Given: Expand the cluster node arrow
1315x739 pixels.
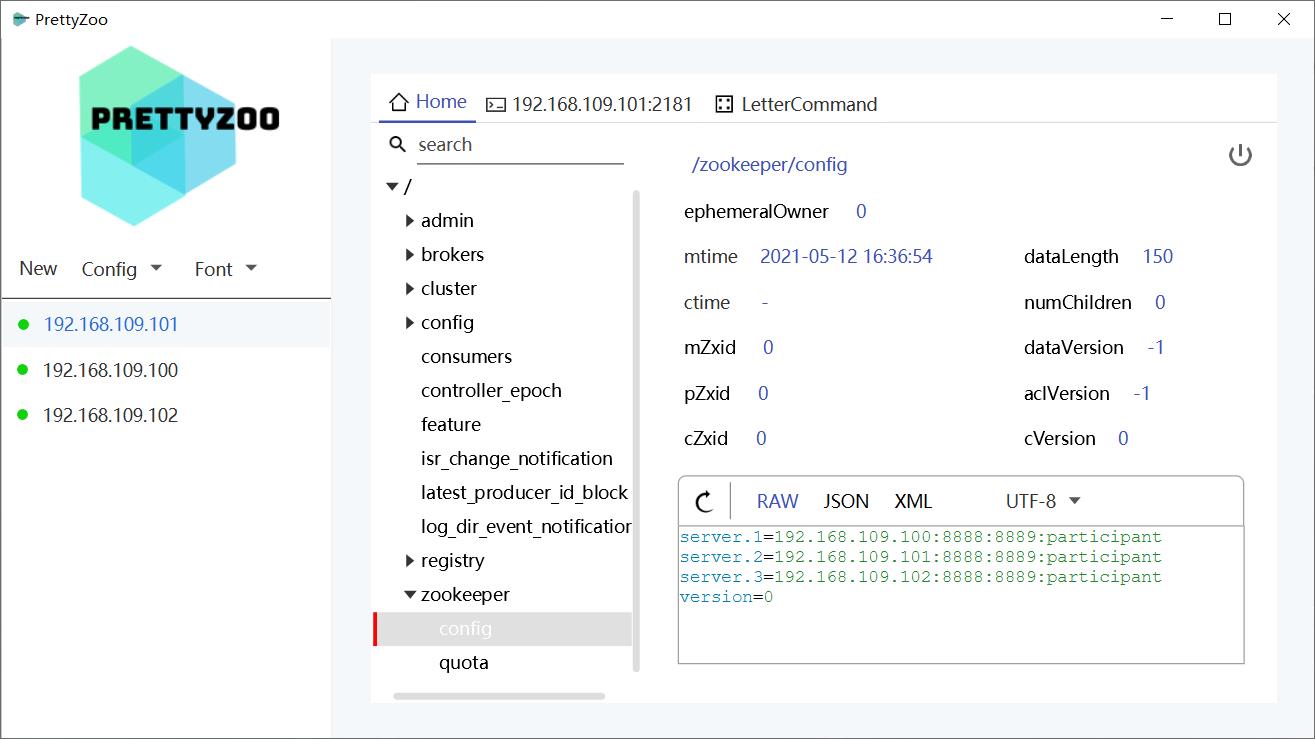Looking at the screenshot, I should [410, 289].
